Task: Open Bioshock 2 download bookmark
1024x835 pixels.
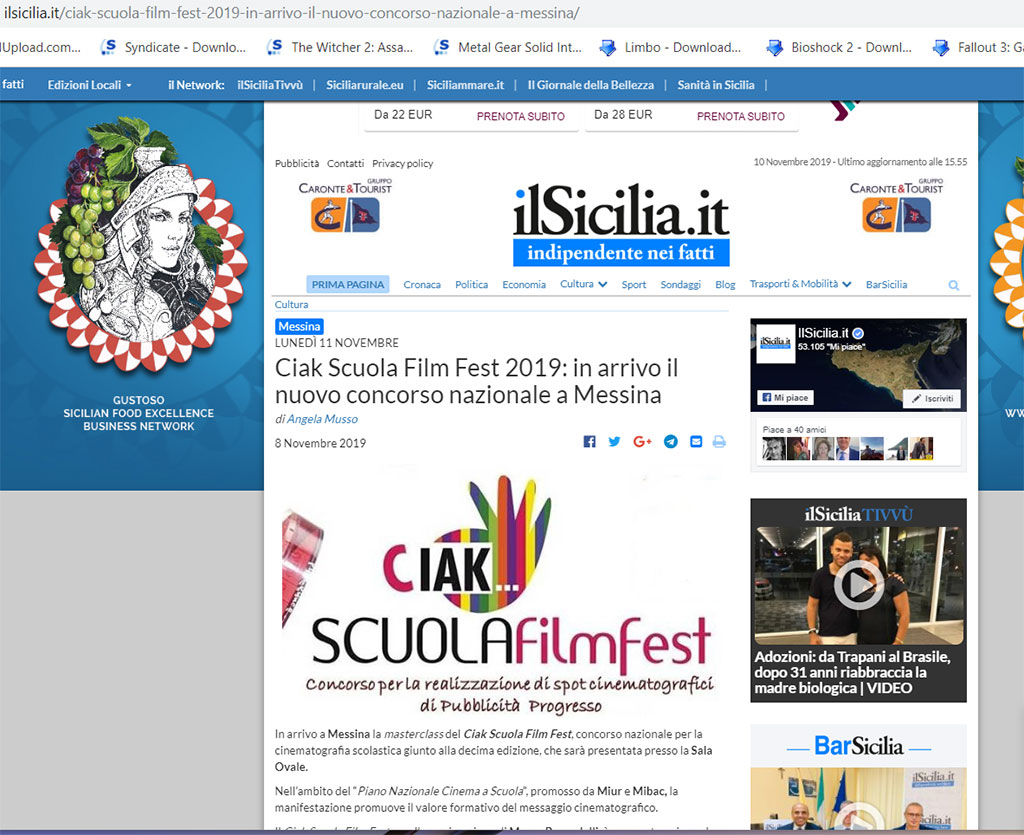Action: tap(839, 47)
